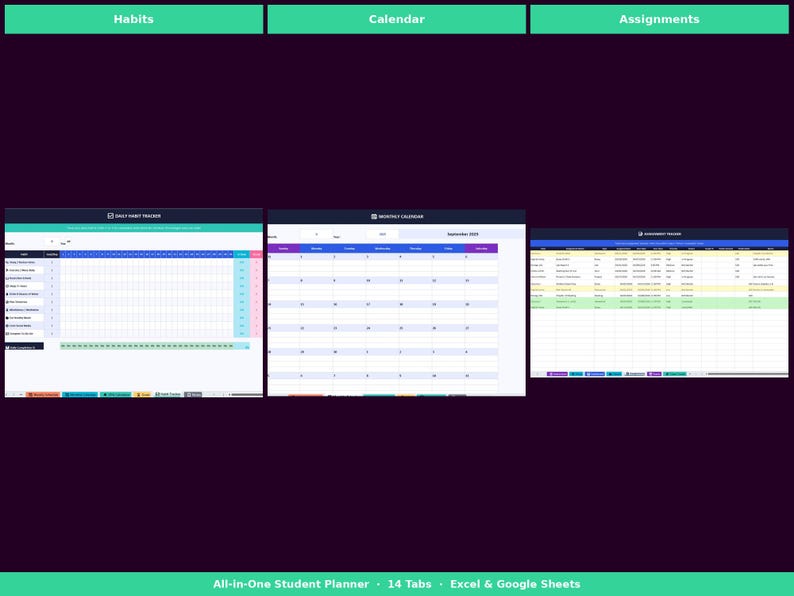Select the Year input cell in Monthly Calendar
The height and width of the screenshot is (596, 794).
382,234
